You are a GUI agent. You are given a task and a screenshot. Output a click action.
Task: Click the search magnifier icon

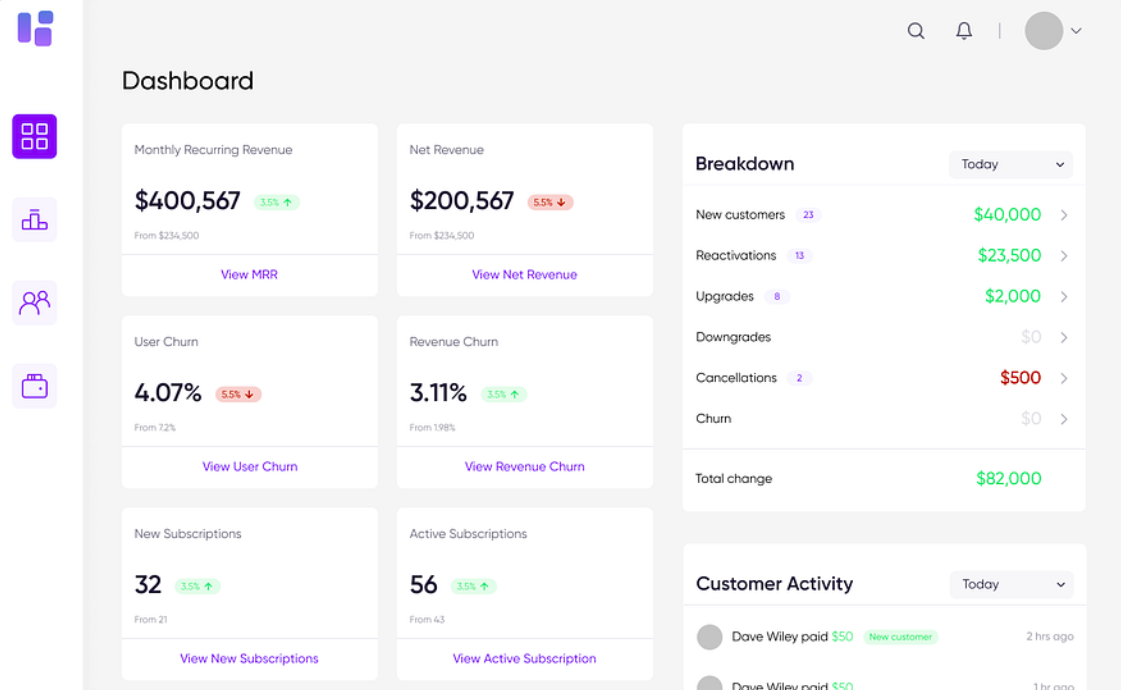coord(915,31)
